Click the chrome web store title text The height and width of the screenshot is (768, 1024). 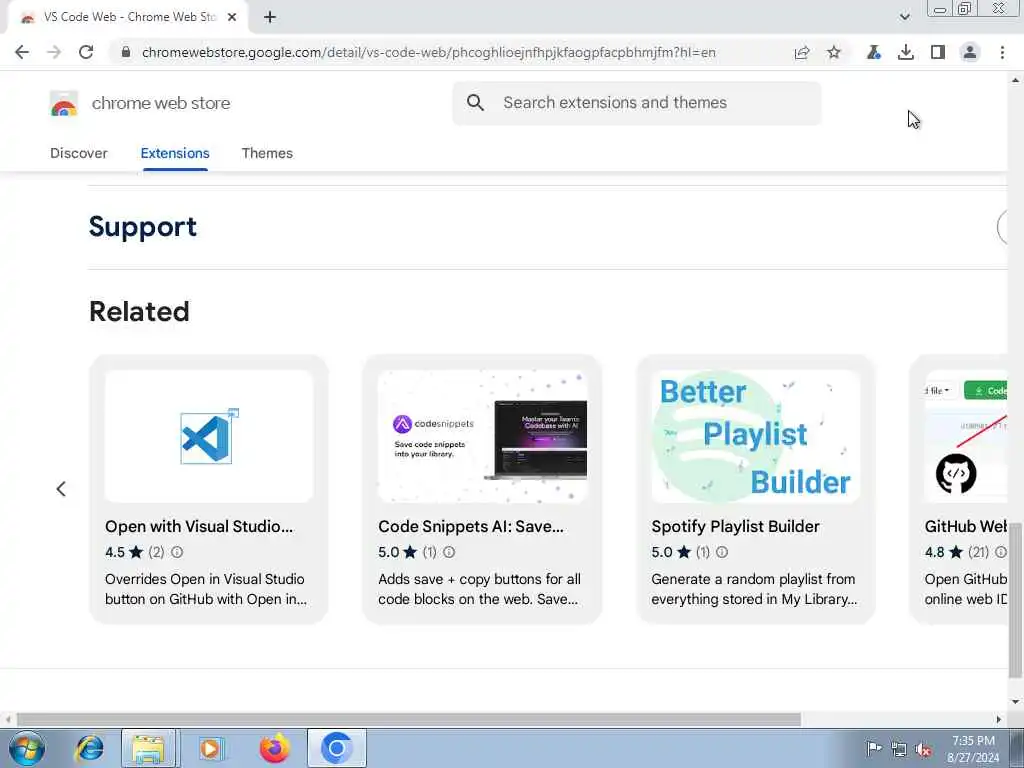161,103
